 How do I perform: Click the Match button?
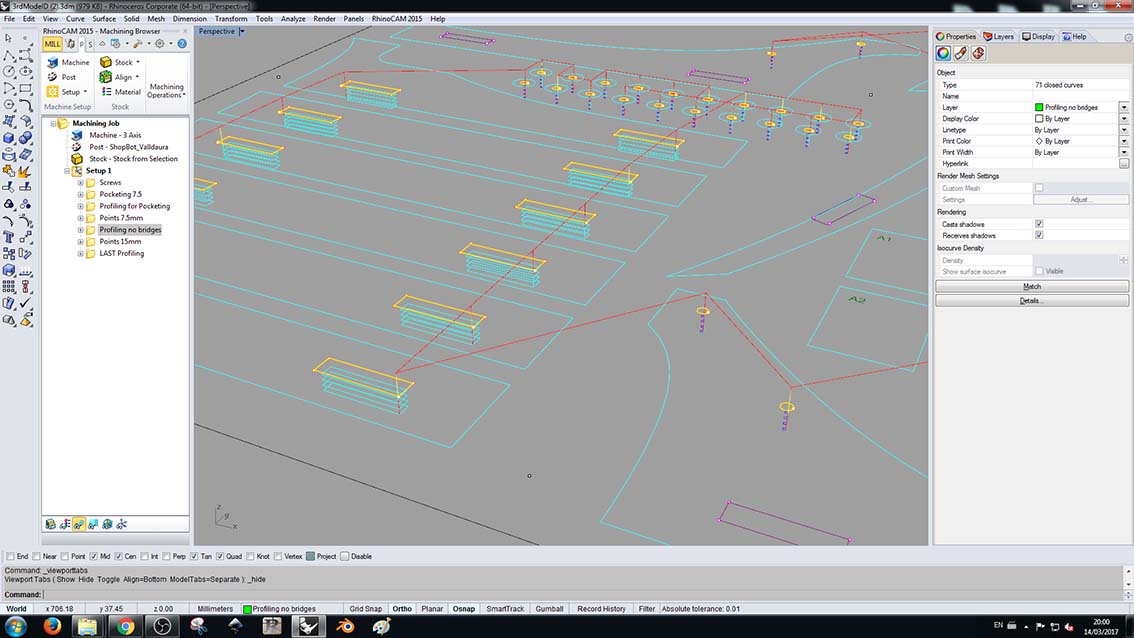(x=1031, y=286)
